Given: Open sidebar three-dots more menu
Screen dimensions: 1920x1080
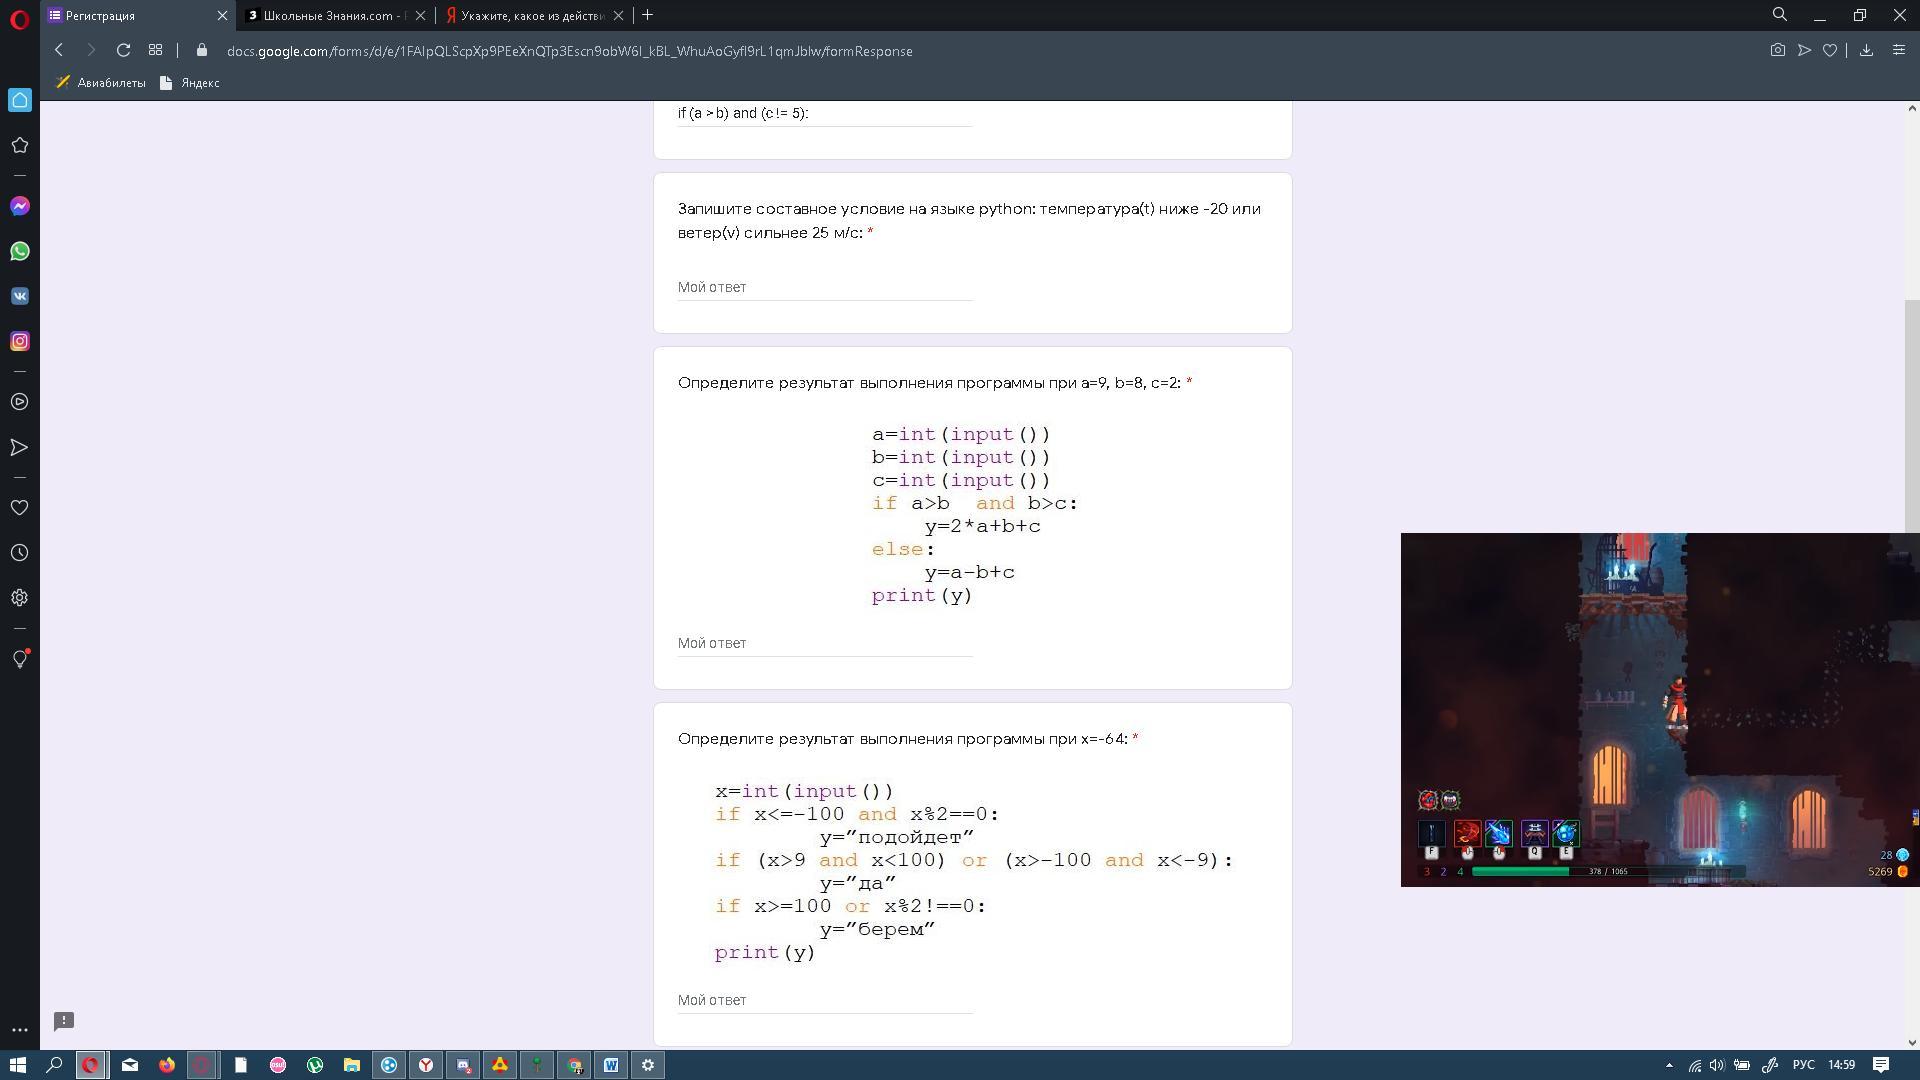Looking at the screenshot, I should 20,1030.
